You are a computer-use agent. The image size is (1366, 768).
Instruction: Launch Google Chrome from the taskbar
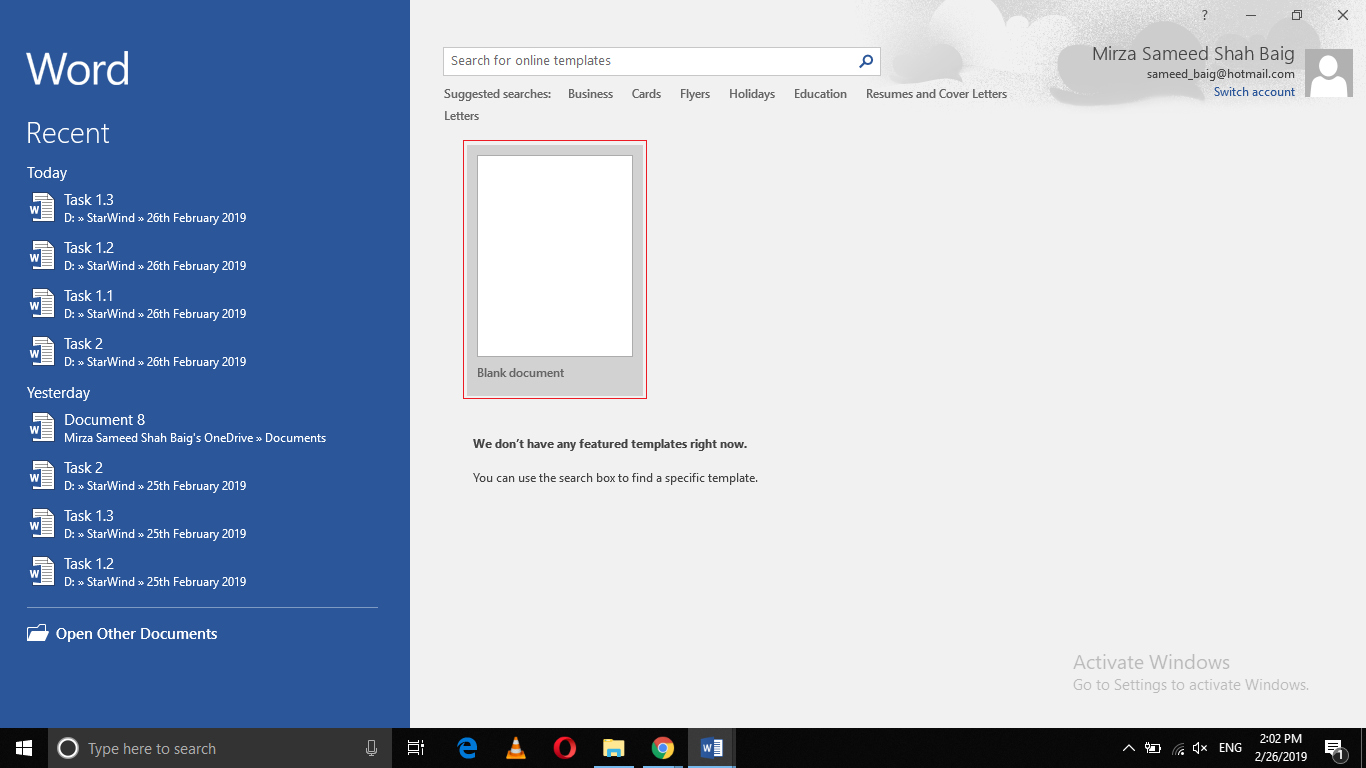point(662,748)
